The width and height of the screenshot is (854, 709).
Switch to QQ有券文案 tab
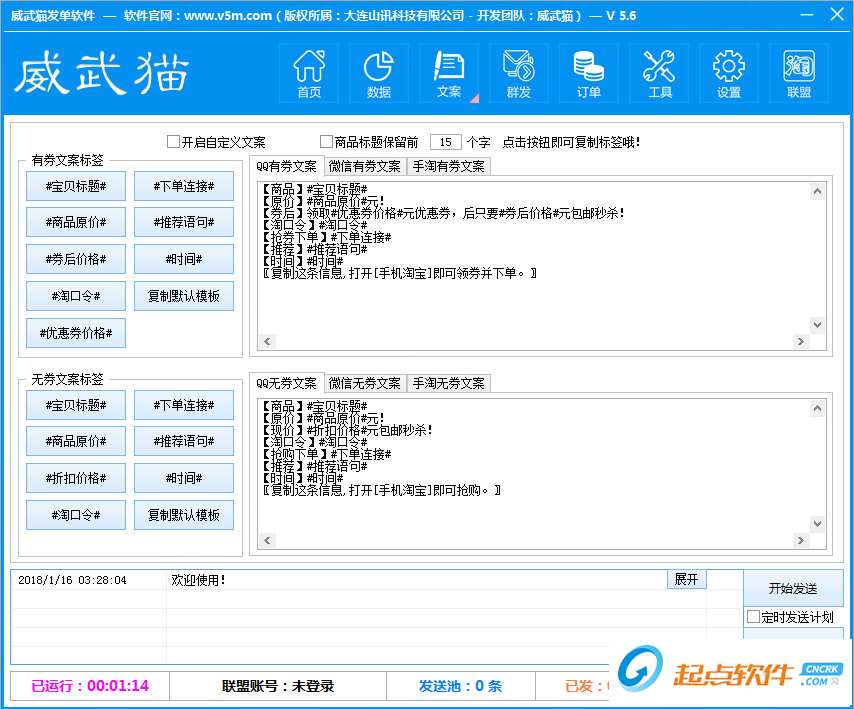tap(286, 166)
